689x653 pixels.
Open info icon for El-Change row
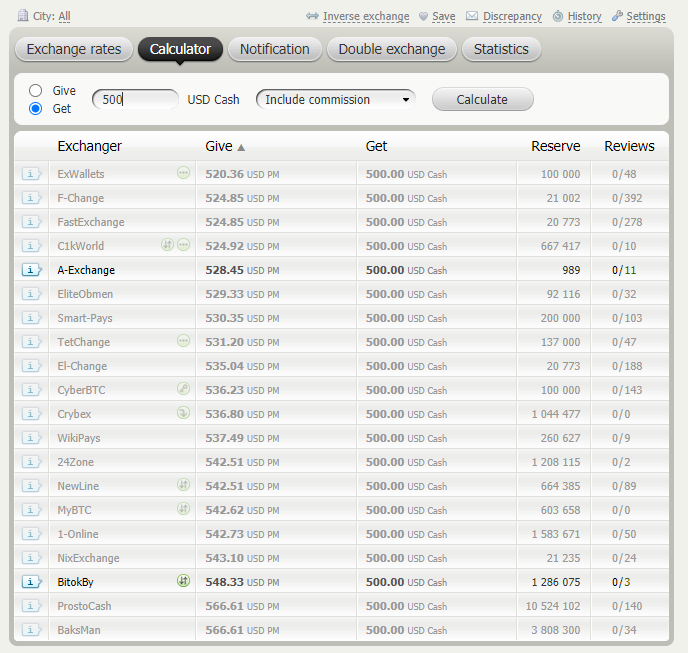[x=31, y=366]
